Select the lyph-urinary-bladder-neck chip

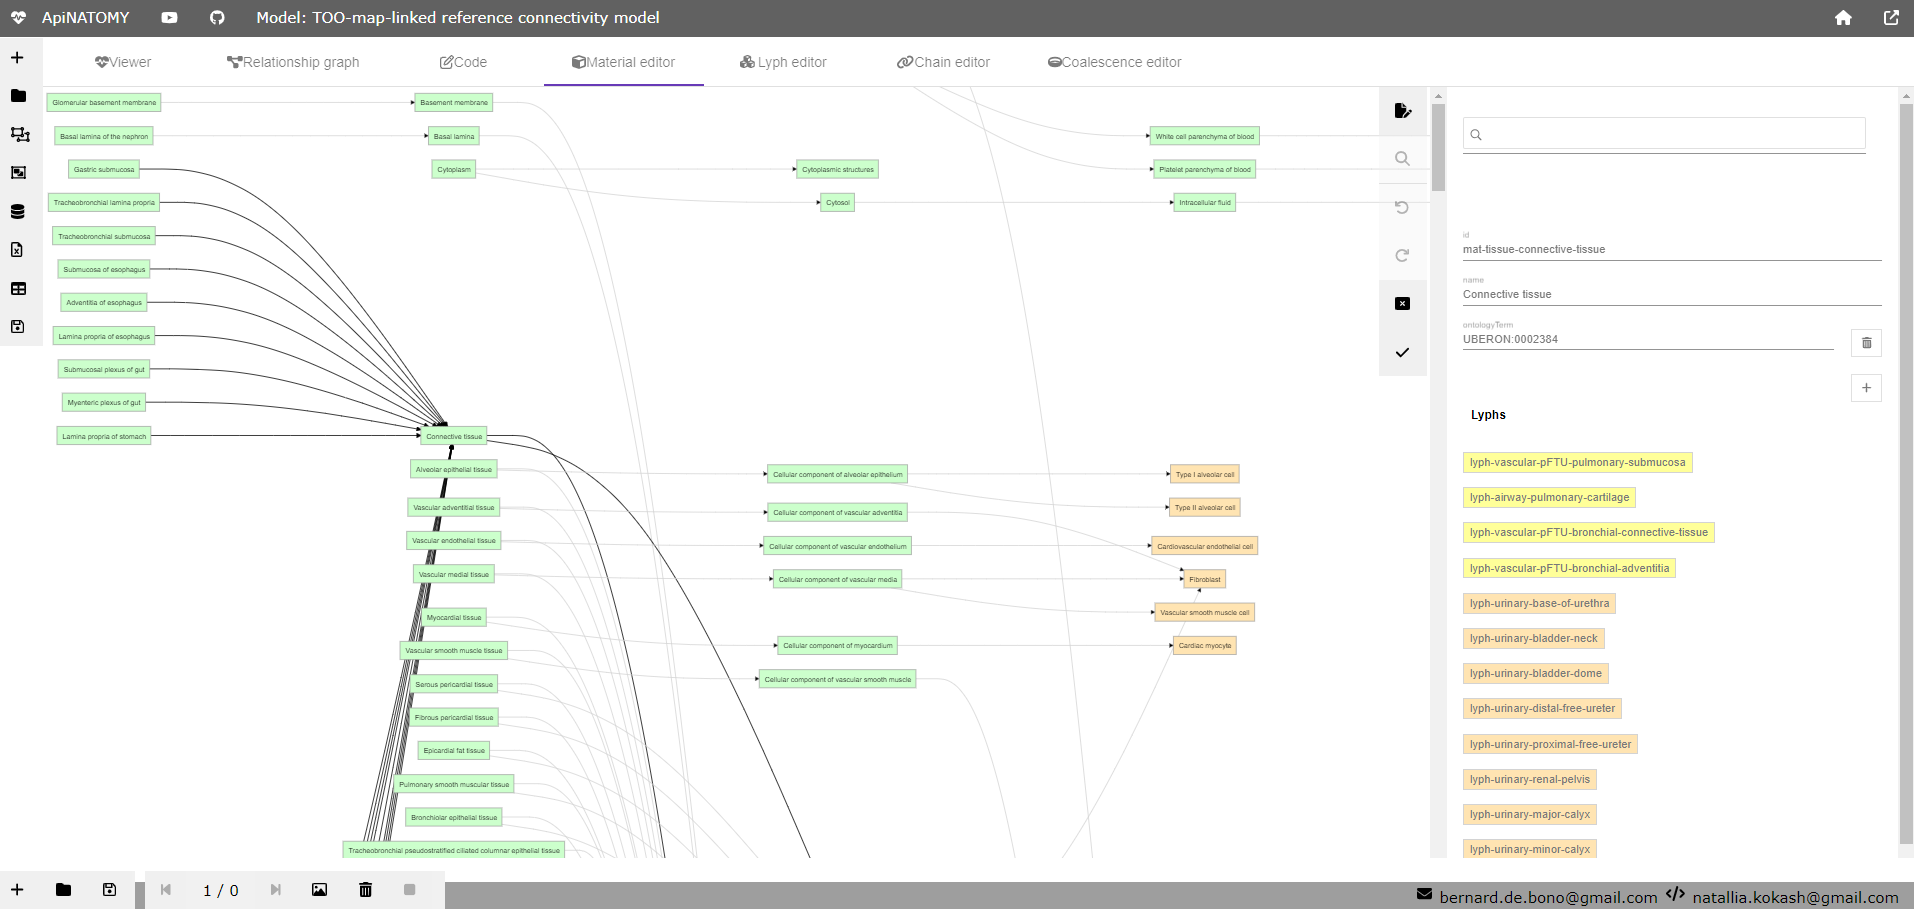[x=1533, y=638]
